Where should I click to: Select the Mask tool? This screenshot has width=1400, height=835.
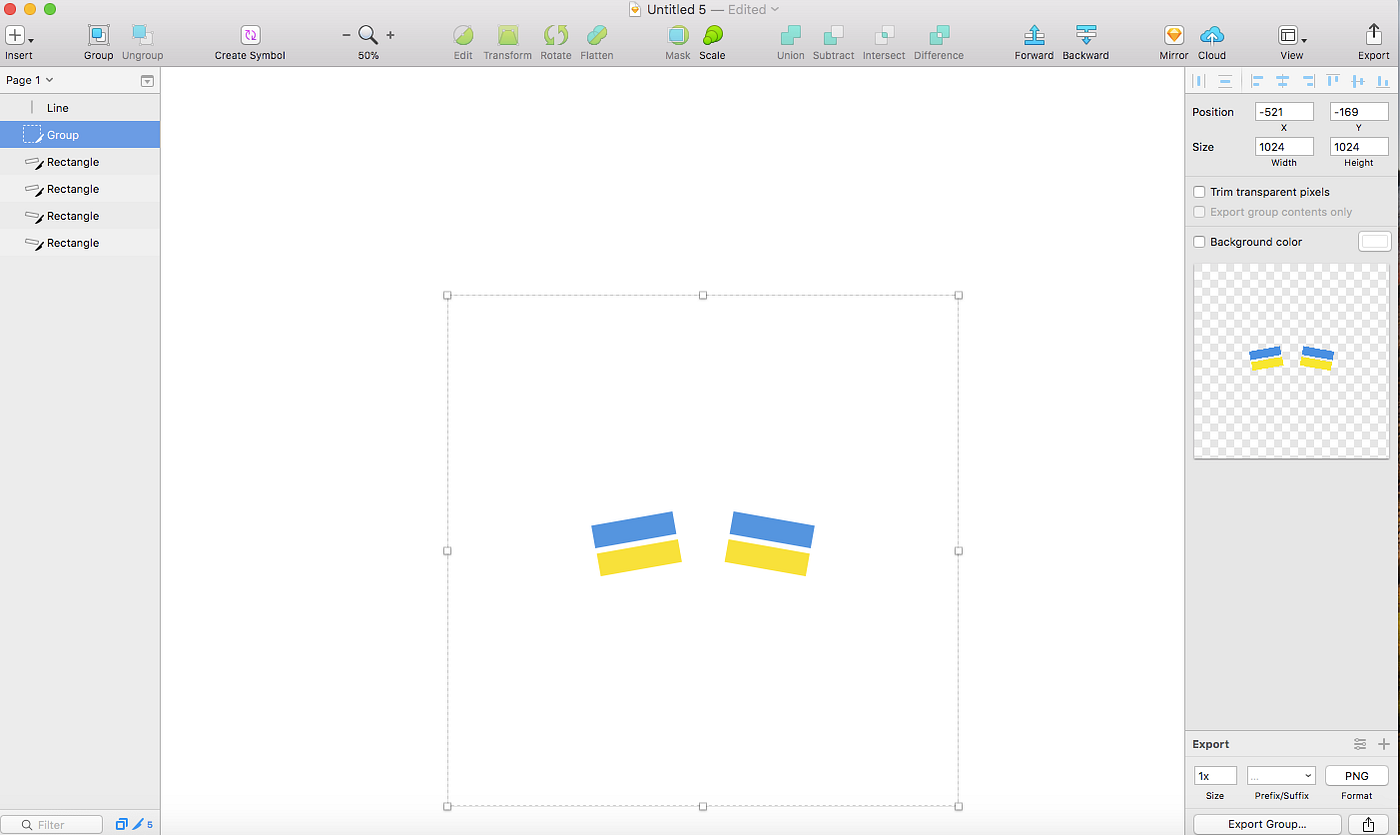(x=678, y=35)
